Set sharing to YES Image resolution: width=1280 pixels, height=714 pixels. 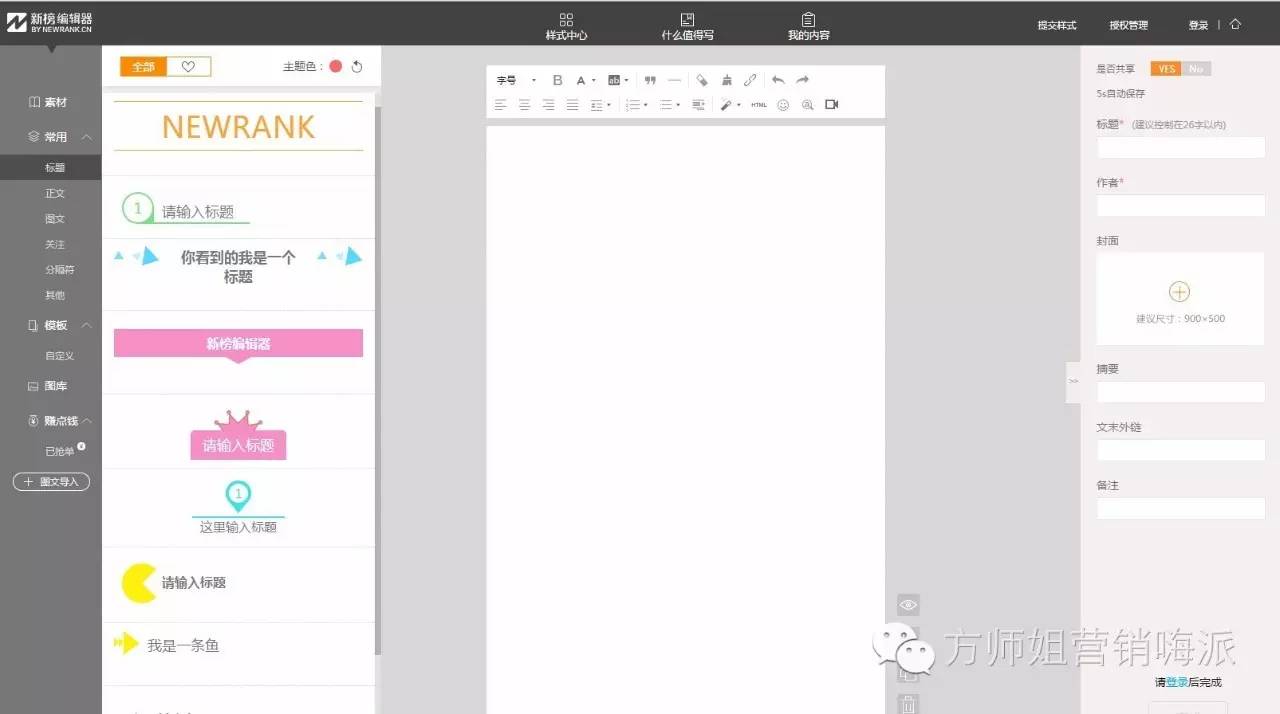pos(1165,69)
